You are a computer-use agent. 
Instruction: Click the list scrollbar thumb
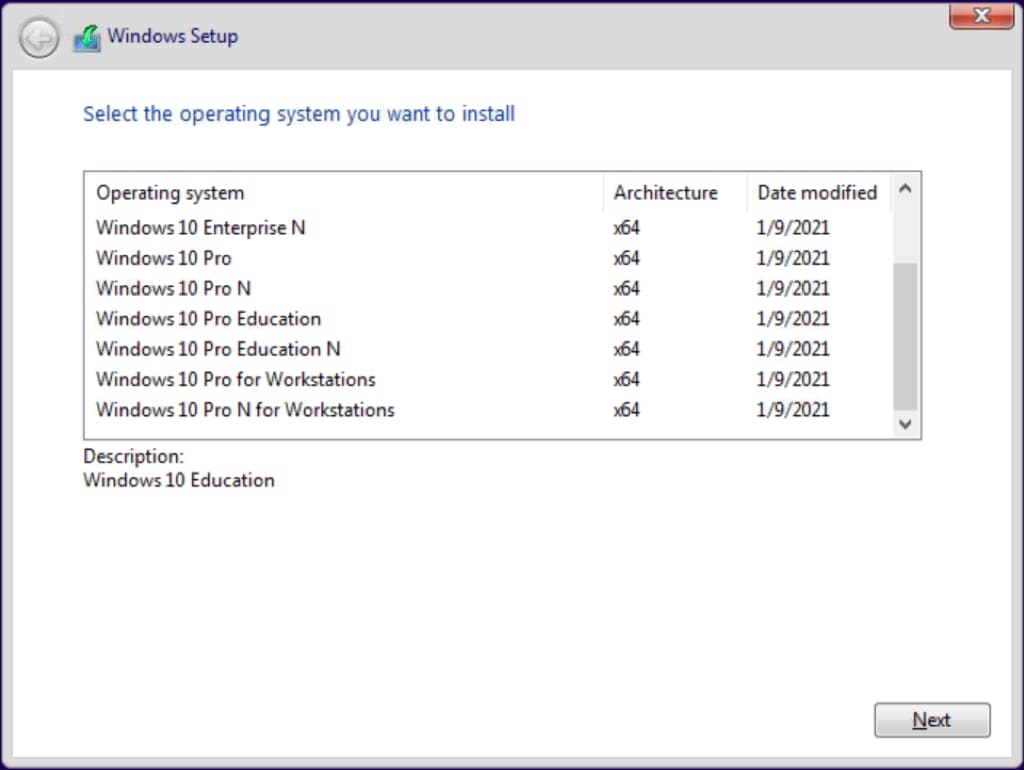click(904, 335)
